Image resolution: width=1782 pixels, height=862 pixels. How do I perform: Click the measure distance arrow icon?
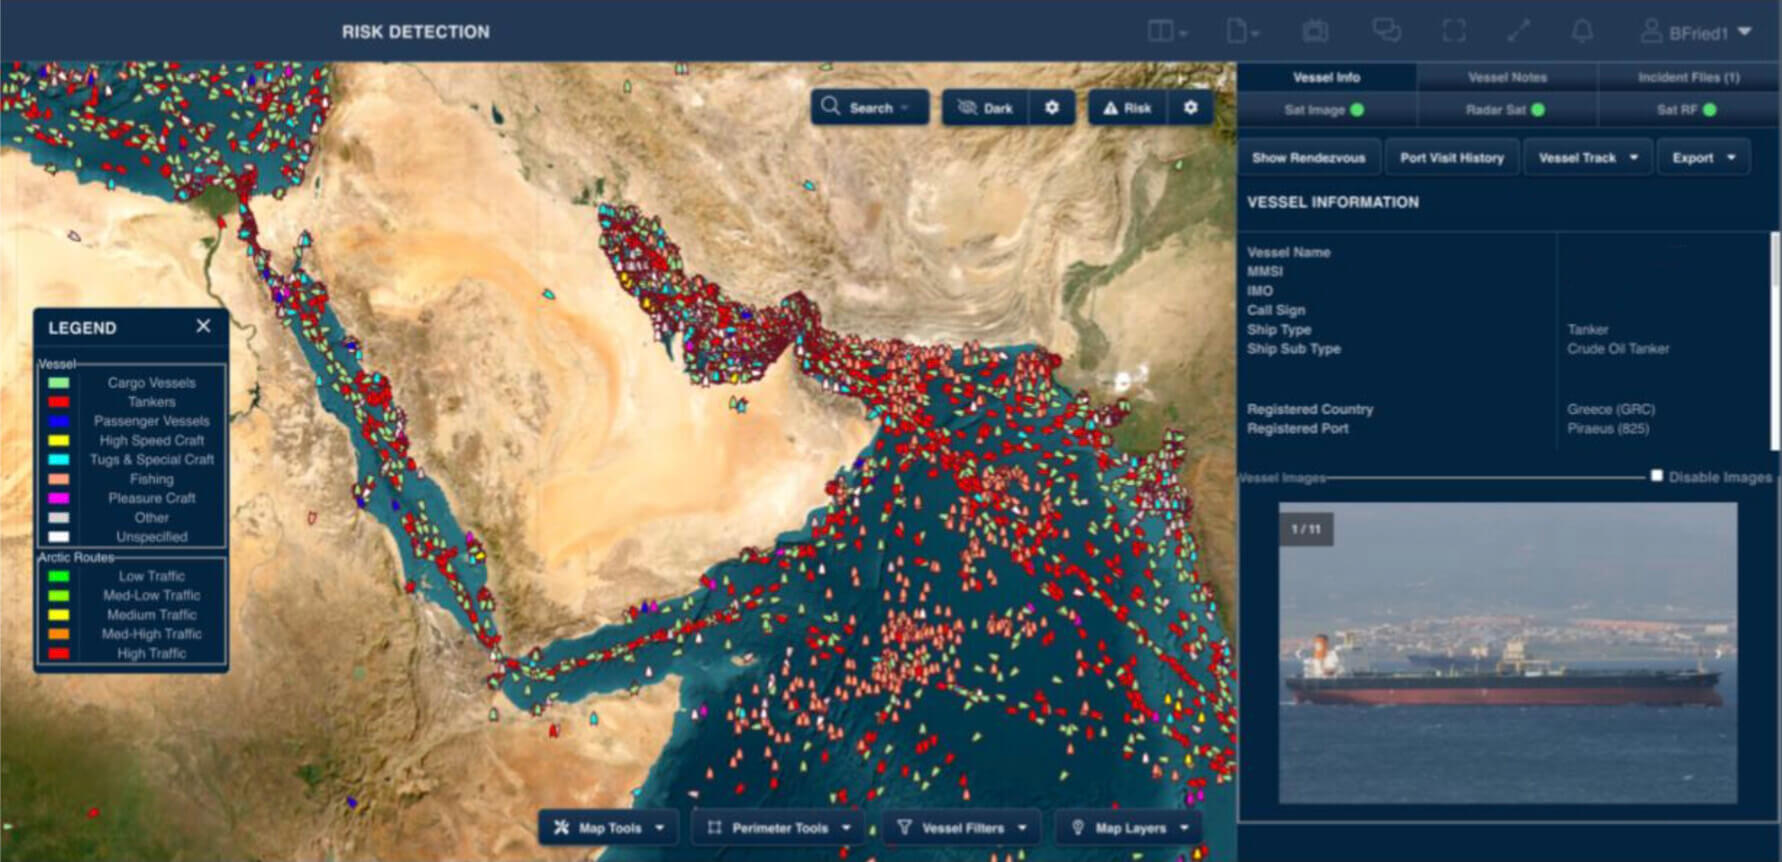point(1518,32)
